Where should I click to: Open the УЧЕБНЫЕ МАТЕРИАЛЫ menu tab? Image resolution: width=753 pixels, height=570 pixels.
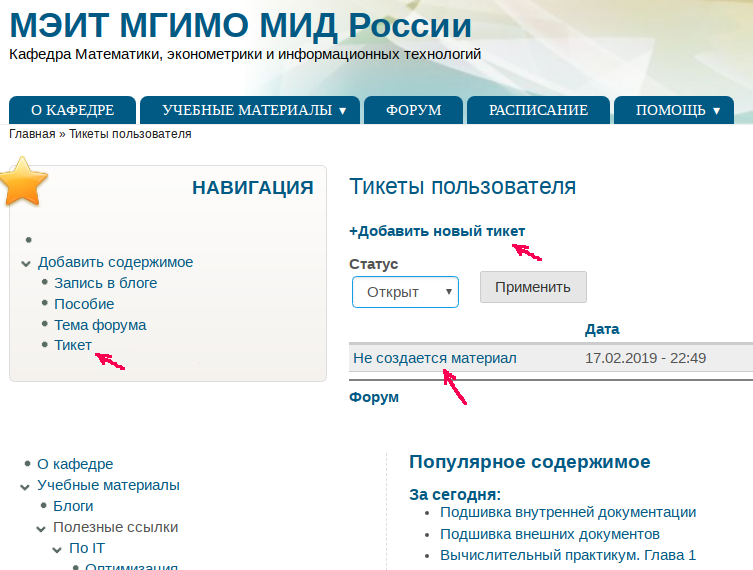[250, 110]
